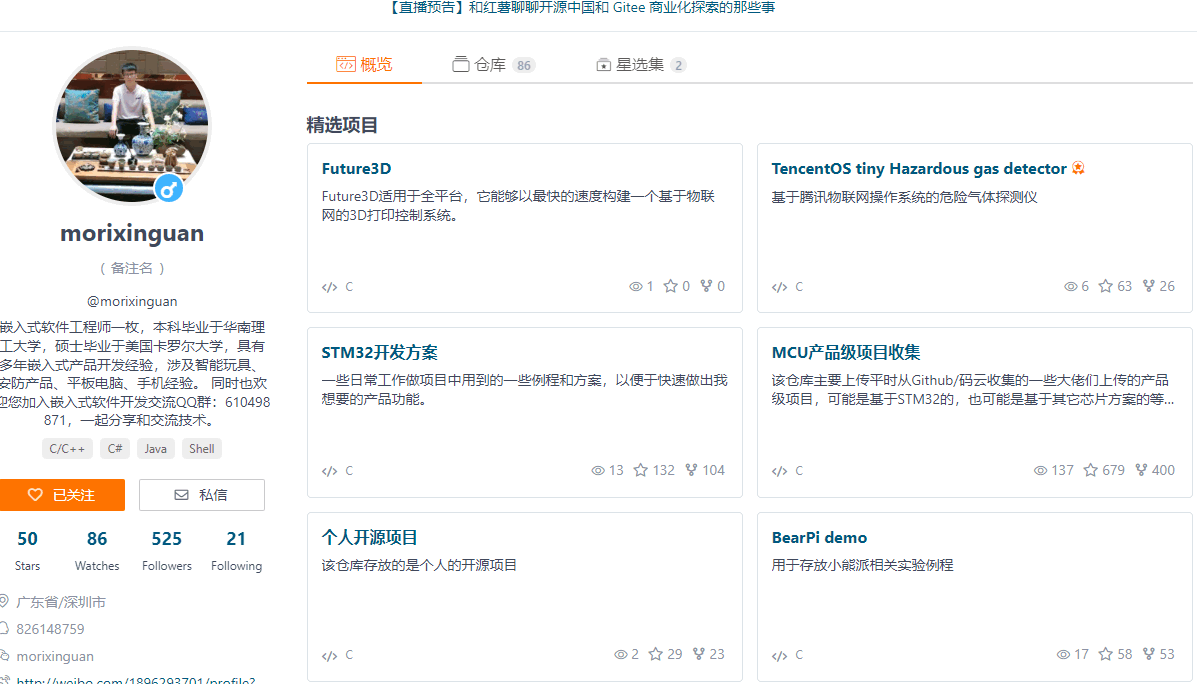The width and height of the screenshot is (1197, 684).
Task: Click code language icon on Future3D card
Action: [x=329, y=287]
